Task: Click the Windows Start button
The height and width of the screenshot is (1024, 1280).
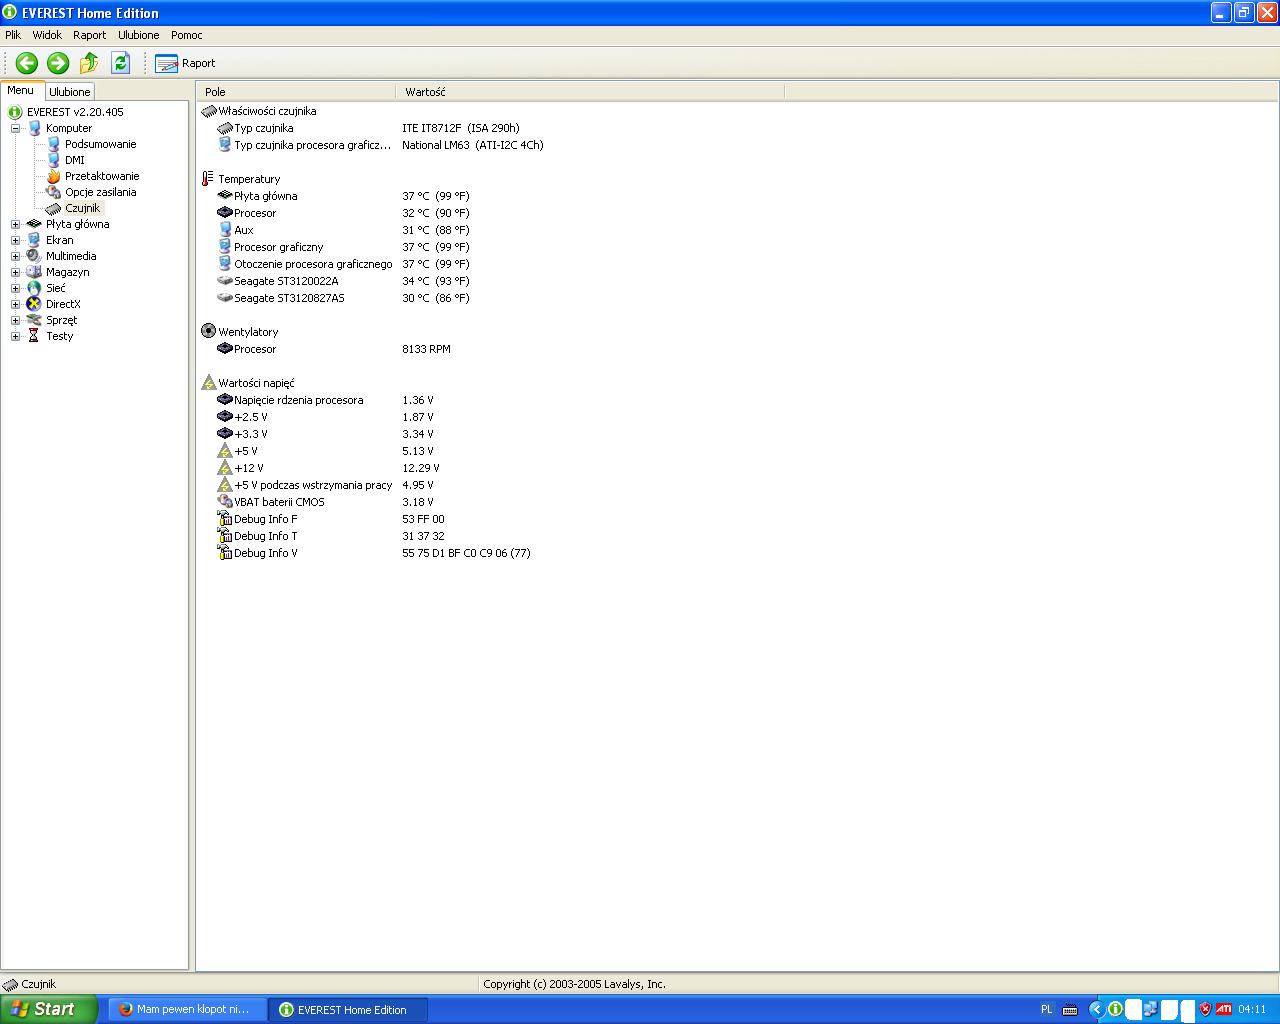Action: pyautogui.click(x=49, y=1009)
